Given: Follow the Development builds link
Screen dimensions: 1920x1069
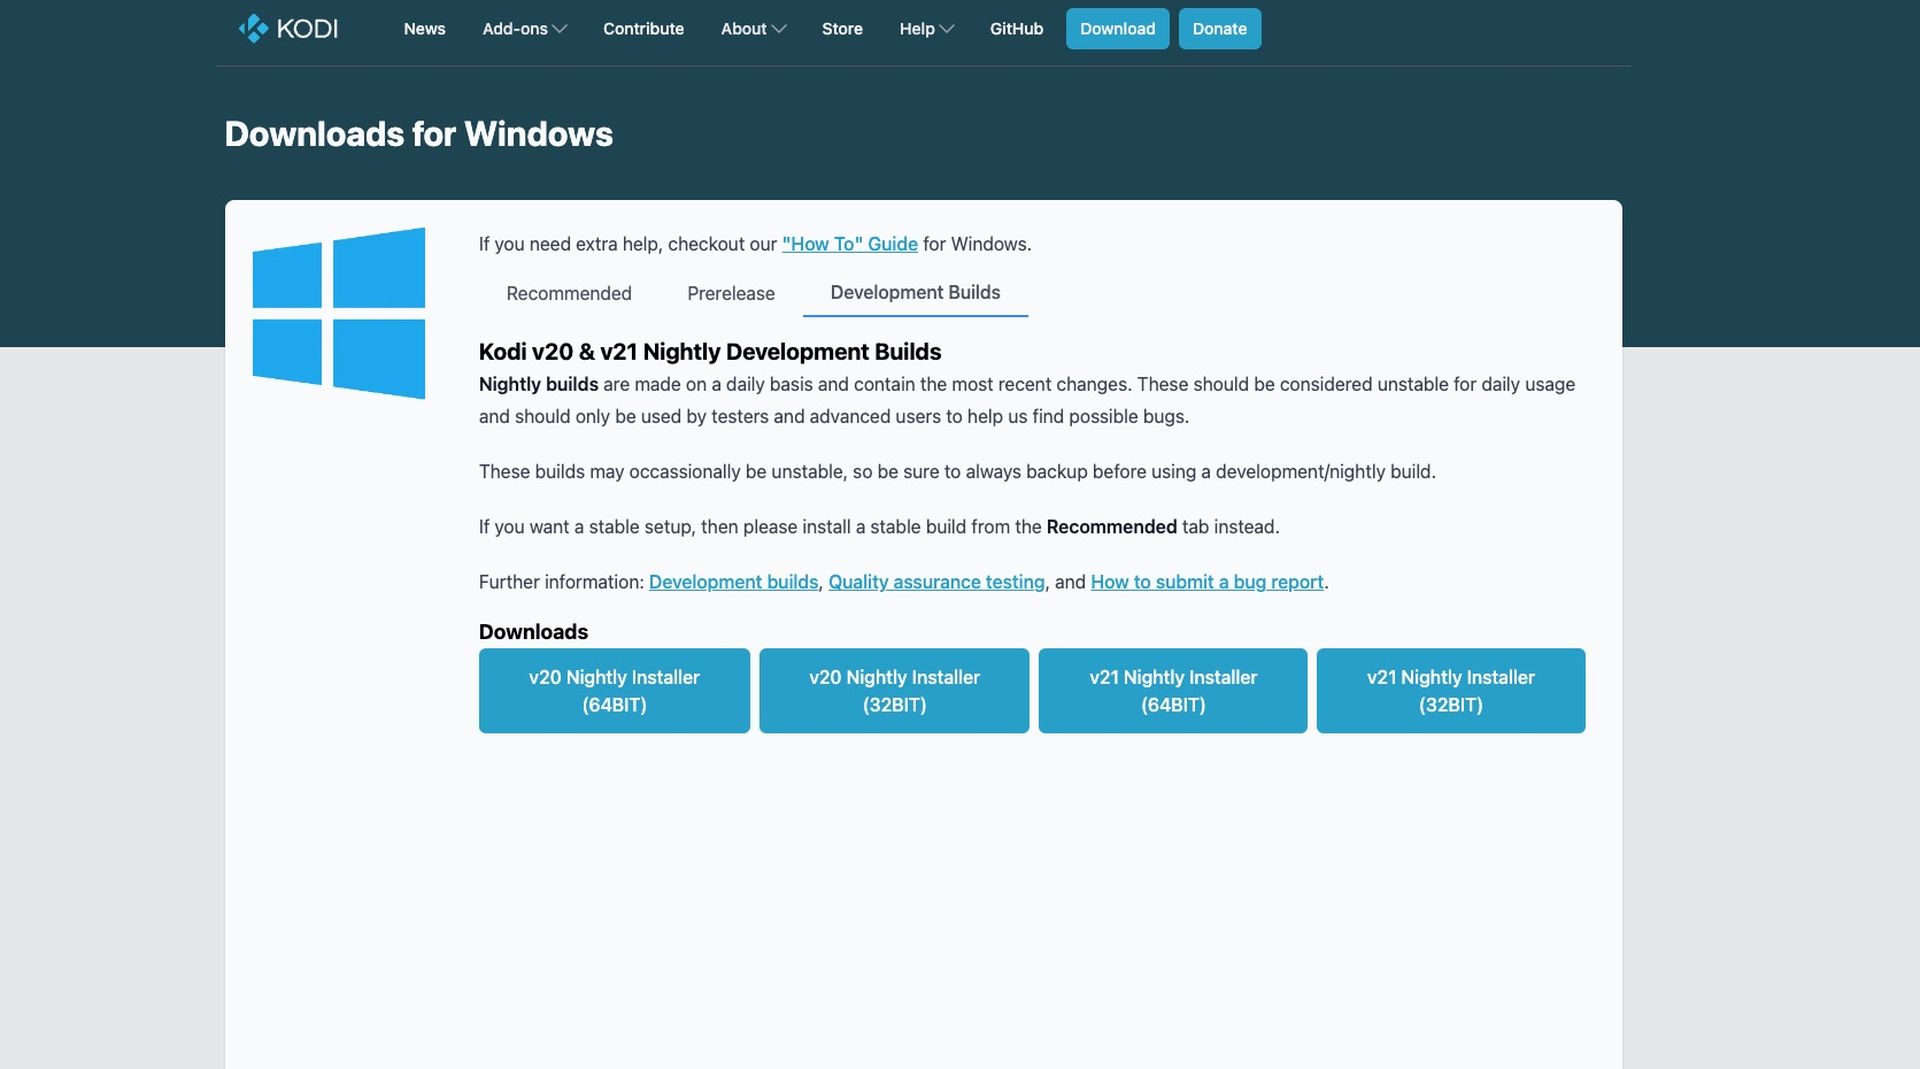Looking at the screenshot, I should tap(733, 582).
